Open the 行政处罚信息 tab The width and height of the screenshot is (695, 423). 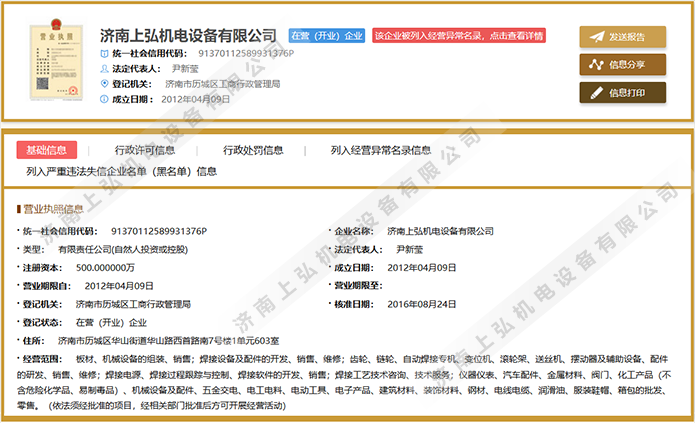pyautogui.click(x=253, y=150)
